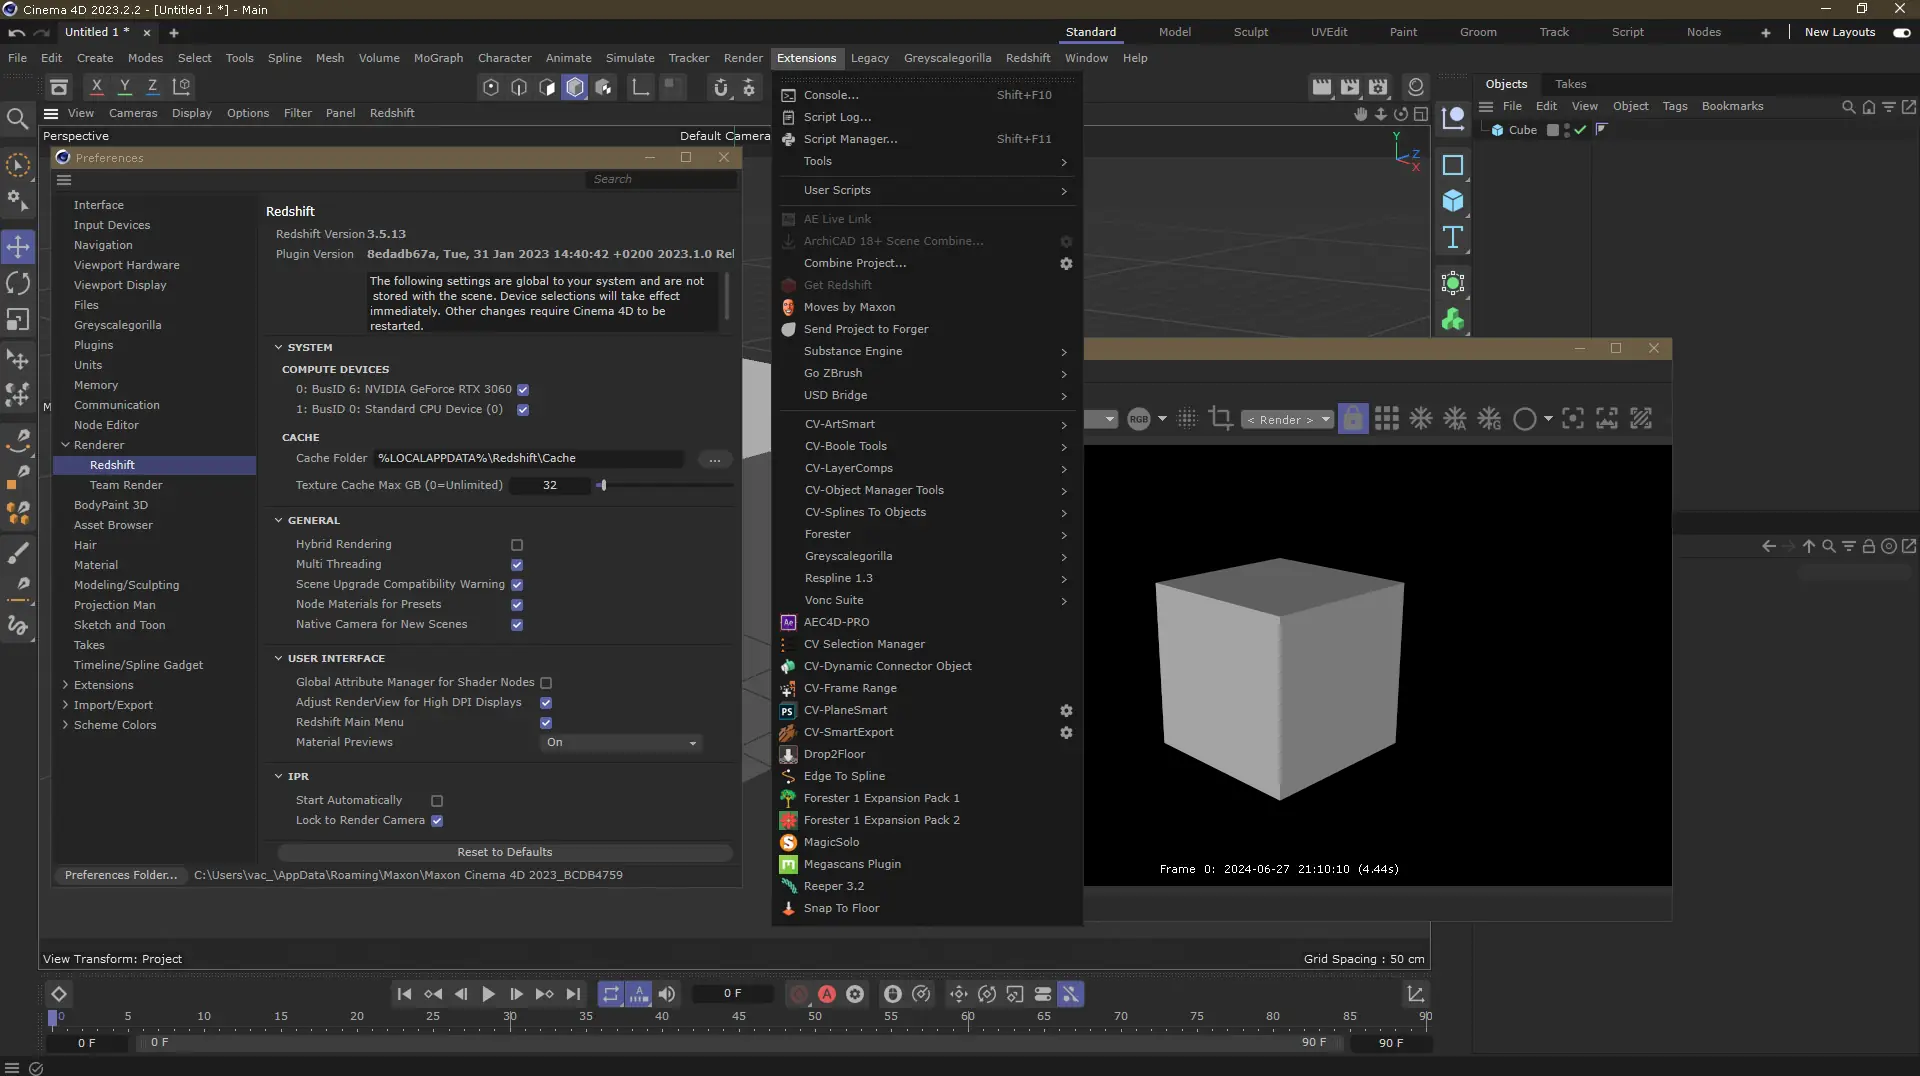Open Script Manager from Extensions menu
This screenshot has width=1920, height=1076.
pyautogui.click(x=850, y=139)
